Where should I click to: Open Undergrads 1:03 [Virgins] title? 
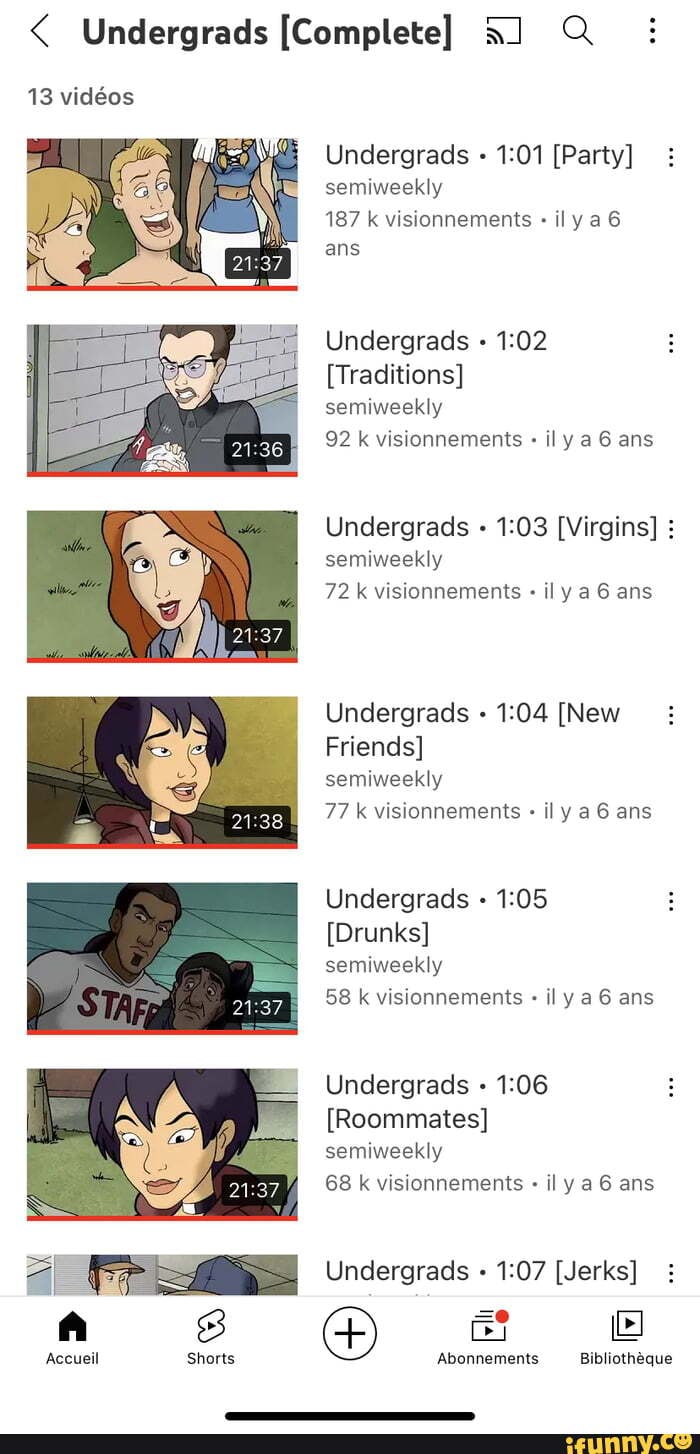[491, 527]
